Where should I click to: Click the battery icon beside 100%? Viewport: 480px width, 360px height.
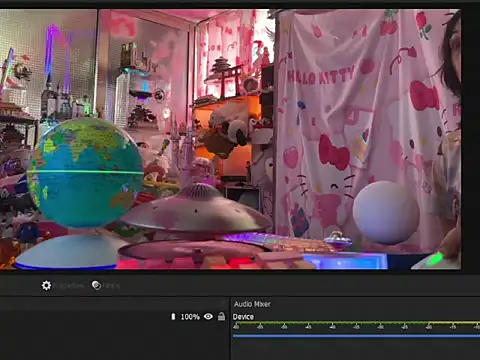click(x=173, y=316)
